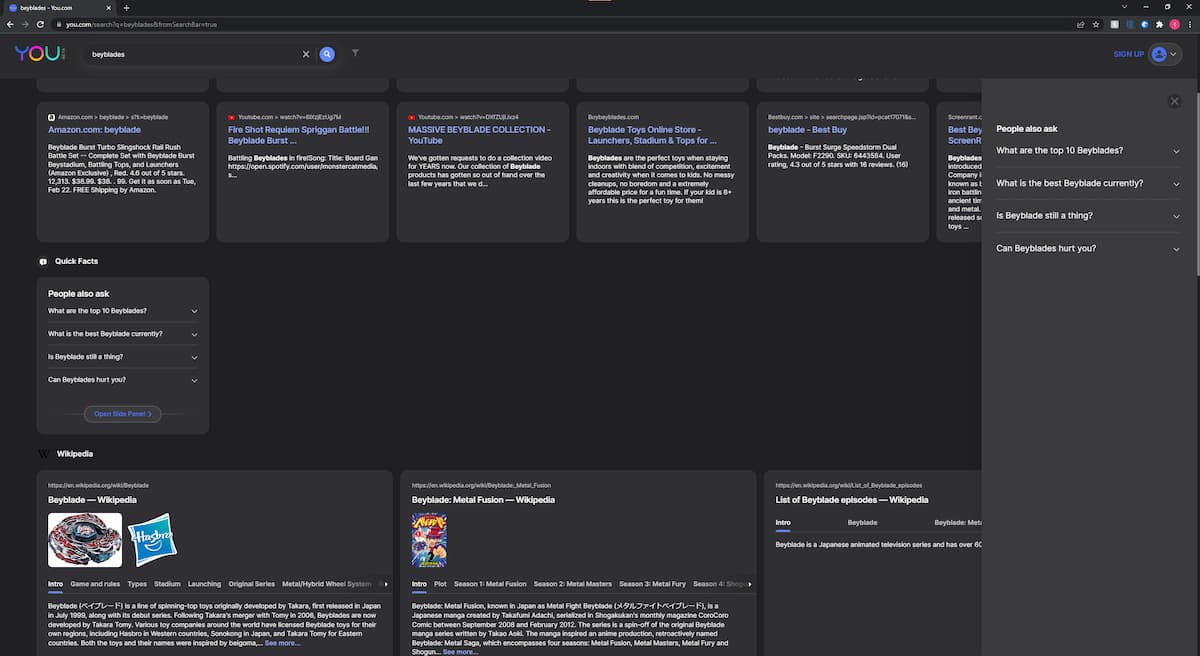Screen dimensions: 1200x656
Task: Open the search filter funnel icon
Action: pos(355,53)
